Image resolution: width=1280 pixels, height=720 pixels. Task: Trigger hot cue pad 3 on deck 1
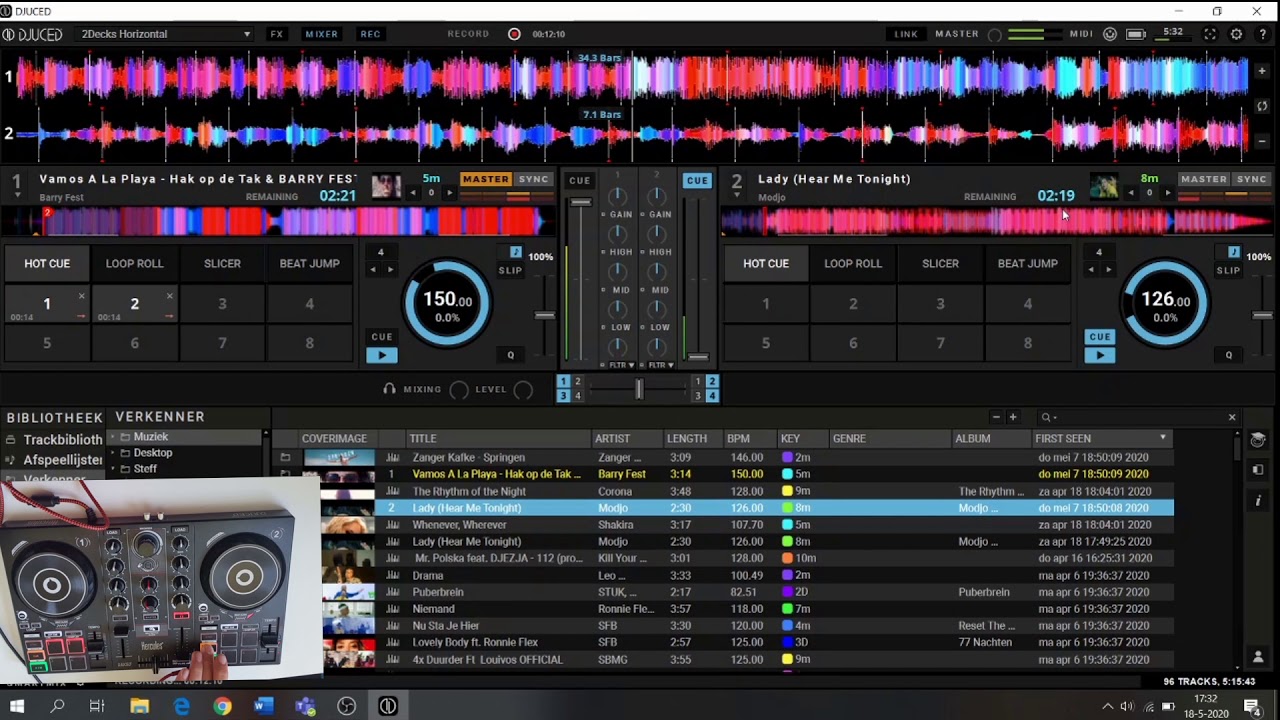pyautogui.click(x=222, y=304)
